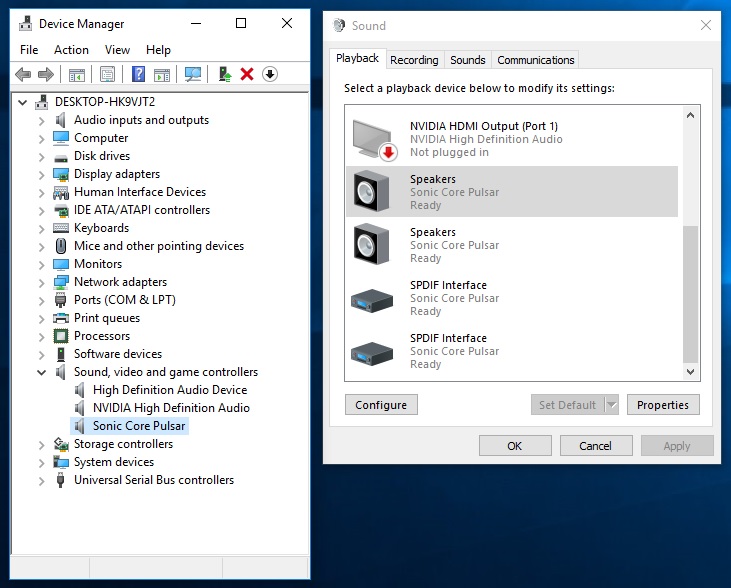The height and width of the screenshot is (588, 731).
Task: Maximize the Device Manager window
Action: tap(241, 23)
